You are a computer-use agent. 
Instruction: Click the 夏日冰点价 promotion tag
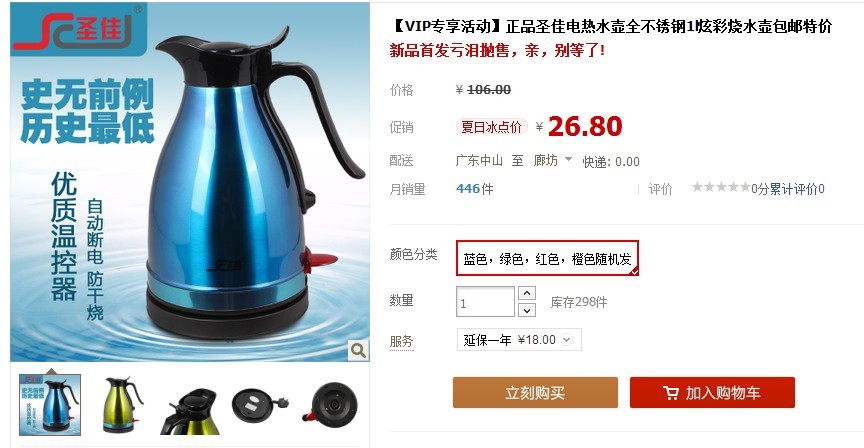pos(491,127)
